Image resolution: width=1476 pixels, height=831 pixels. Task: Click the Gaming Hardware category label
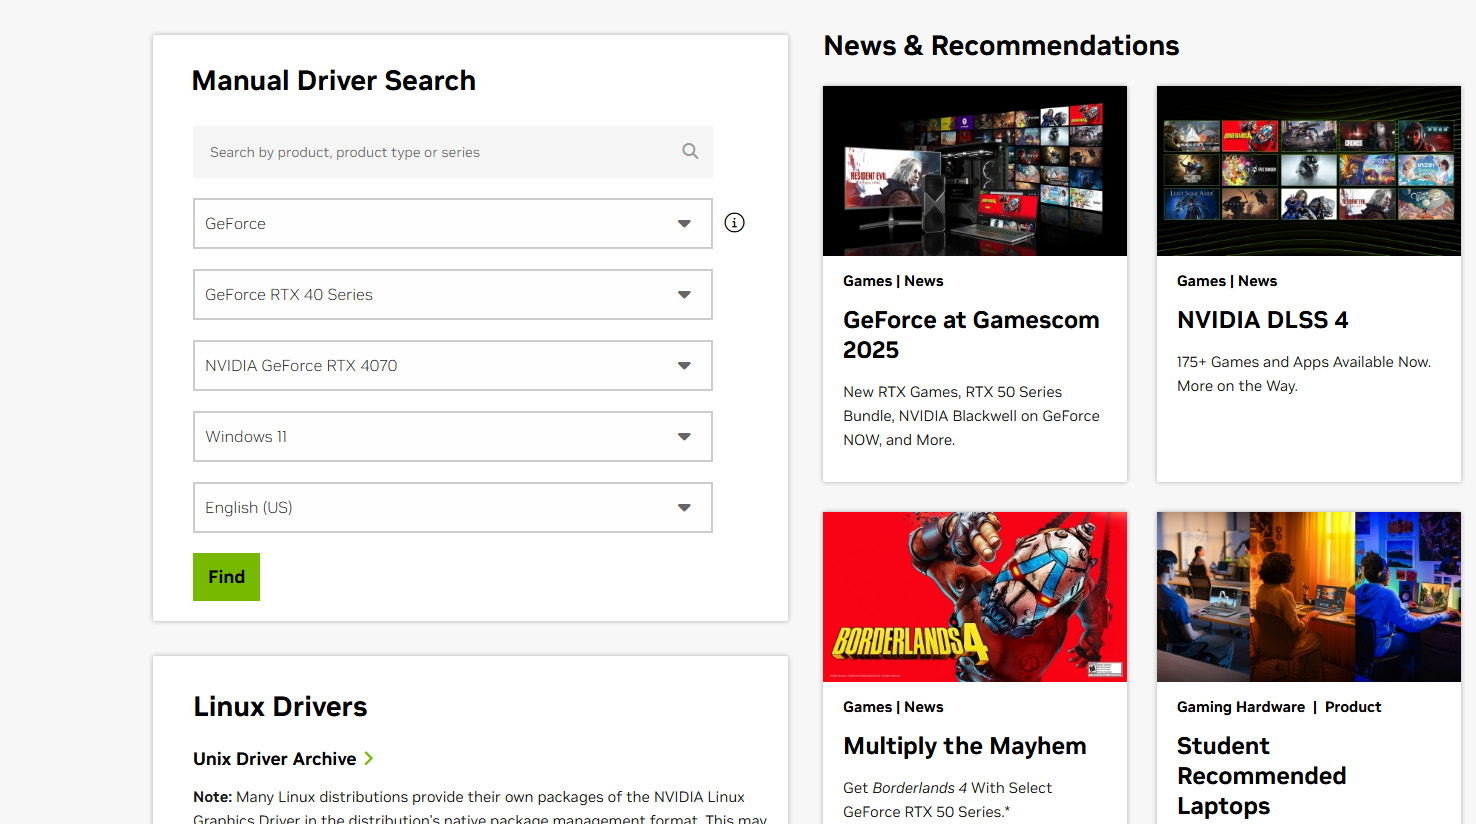tap(1240, 707)
